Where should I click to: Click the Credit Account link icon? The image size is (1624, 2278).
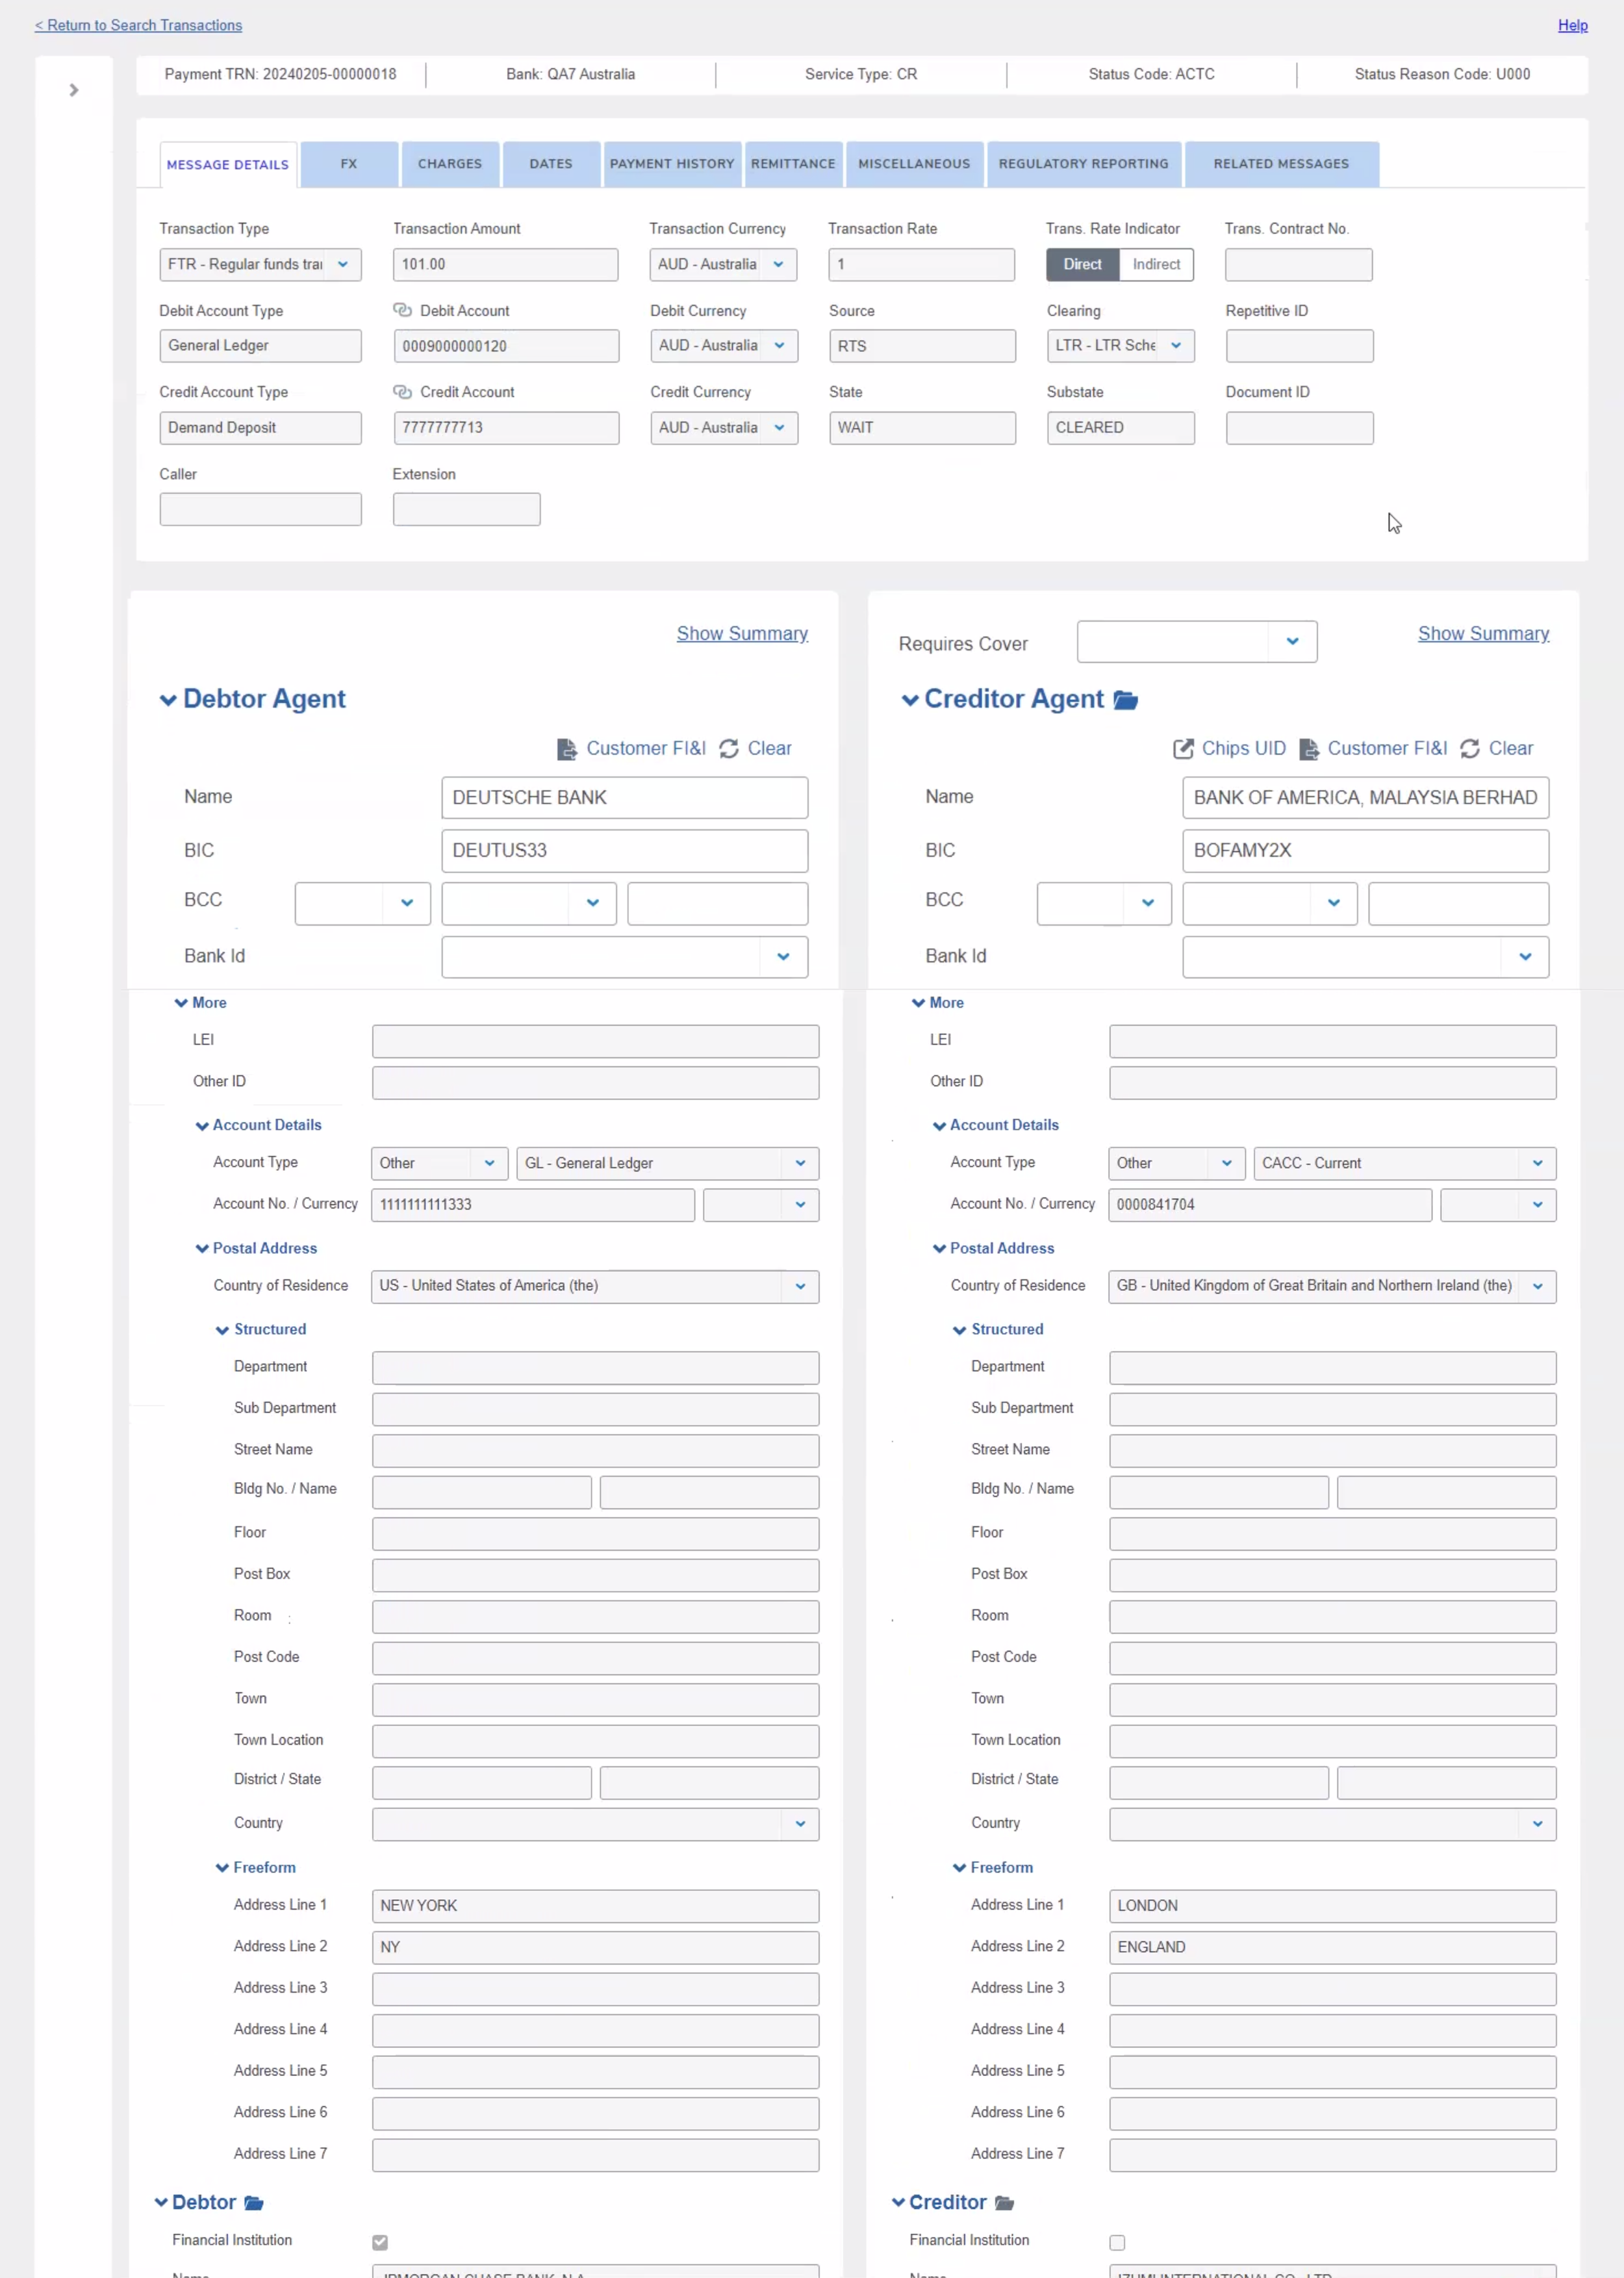pos(402,392)
